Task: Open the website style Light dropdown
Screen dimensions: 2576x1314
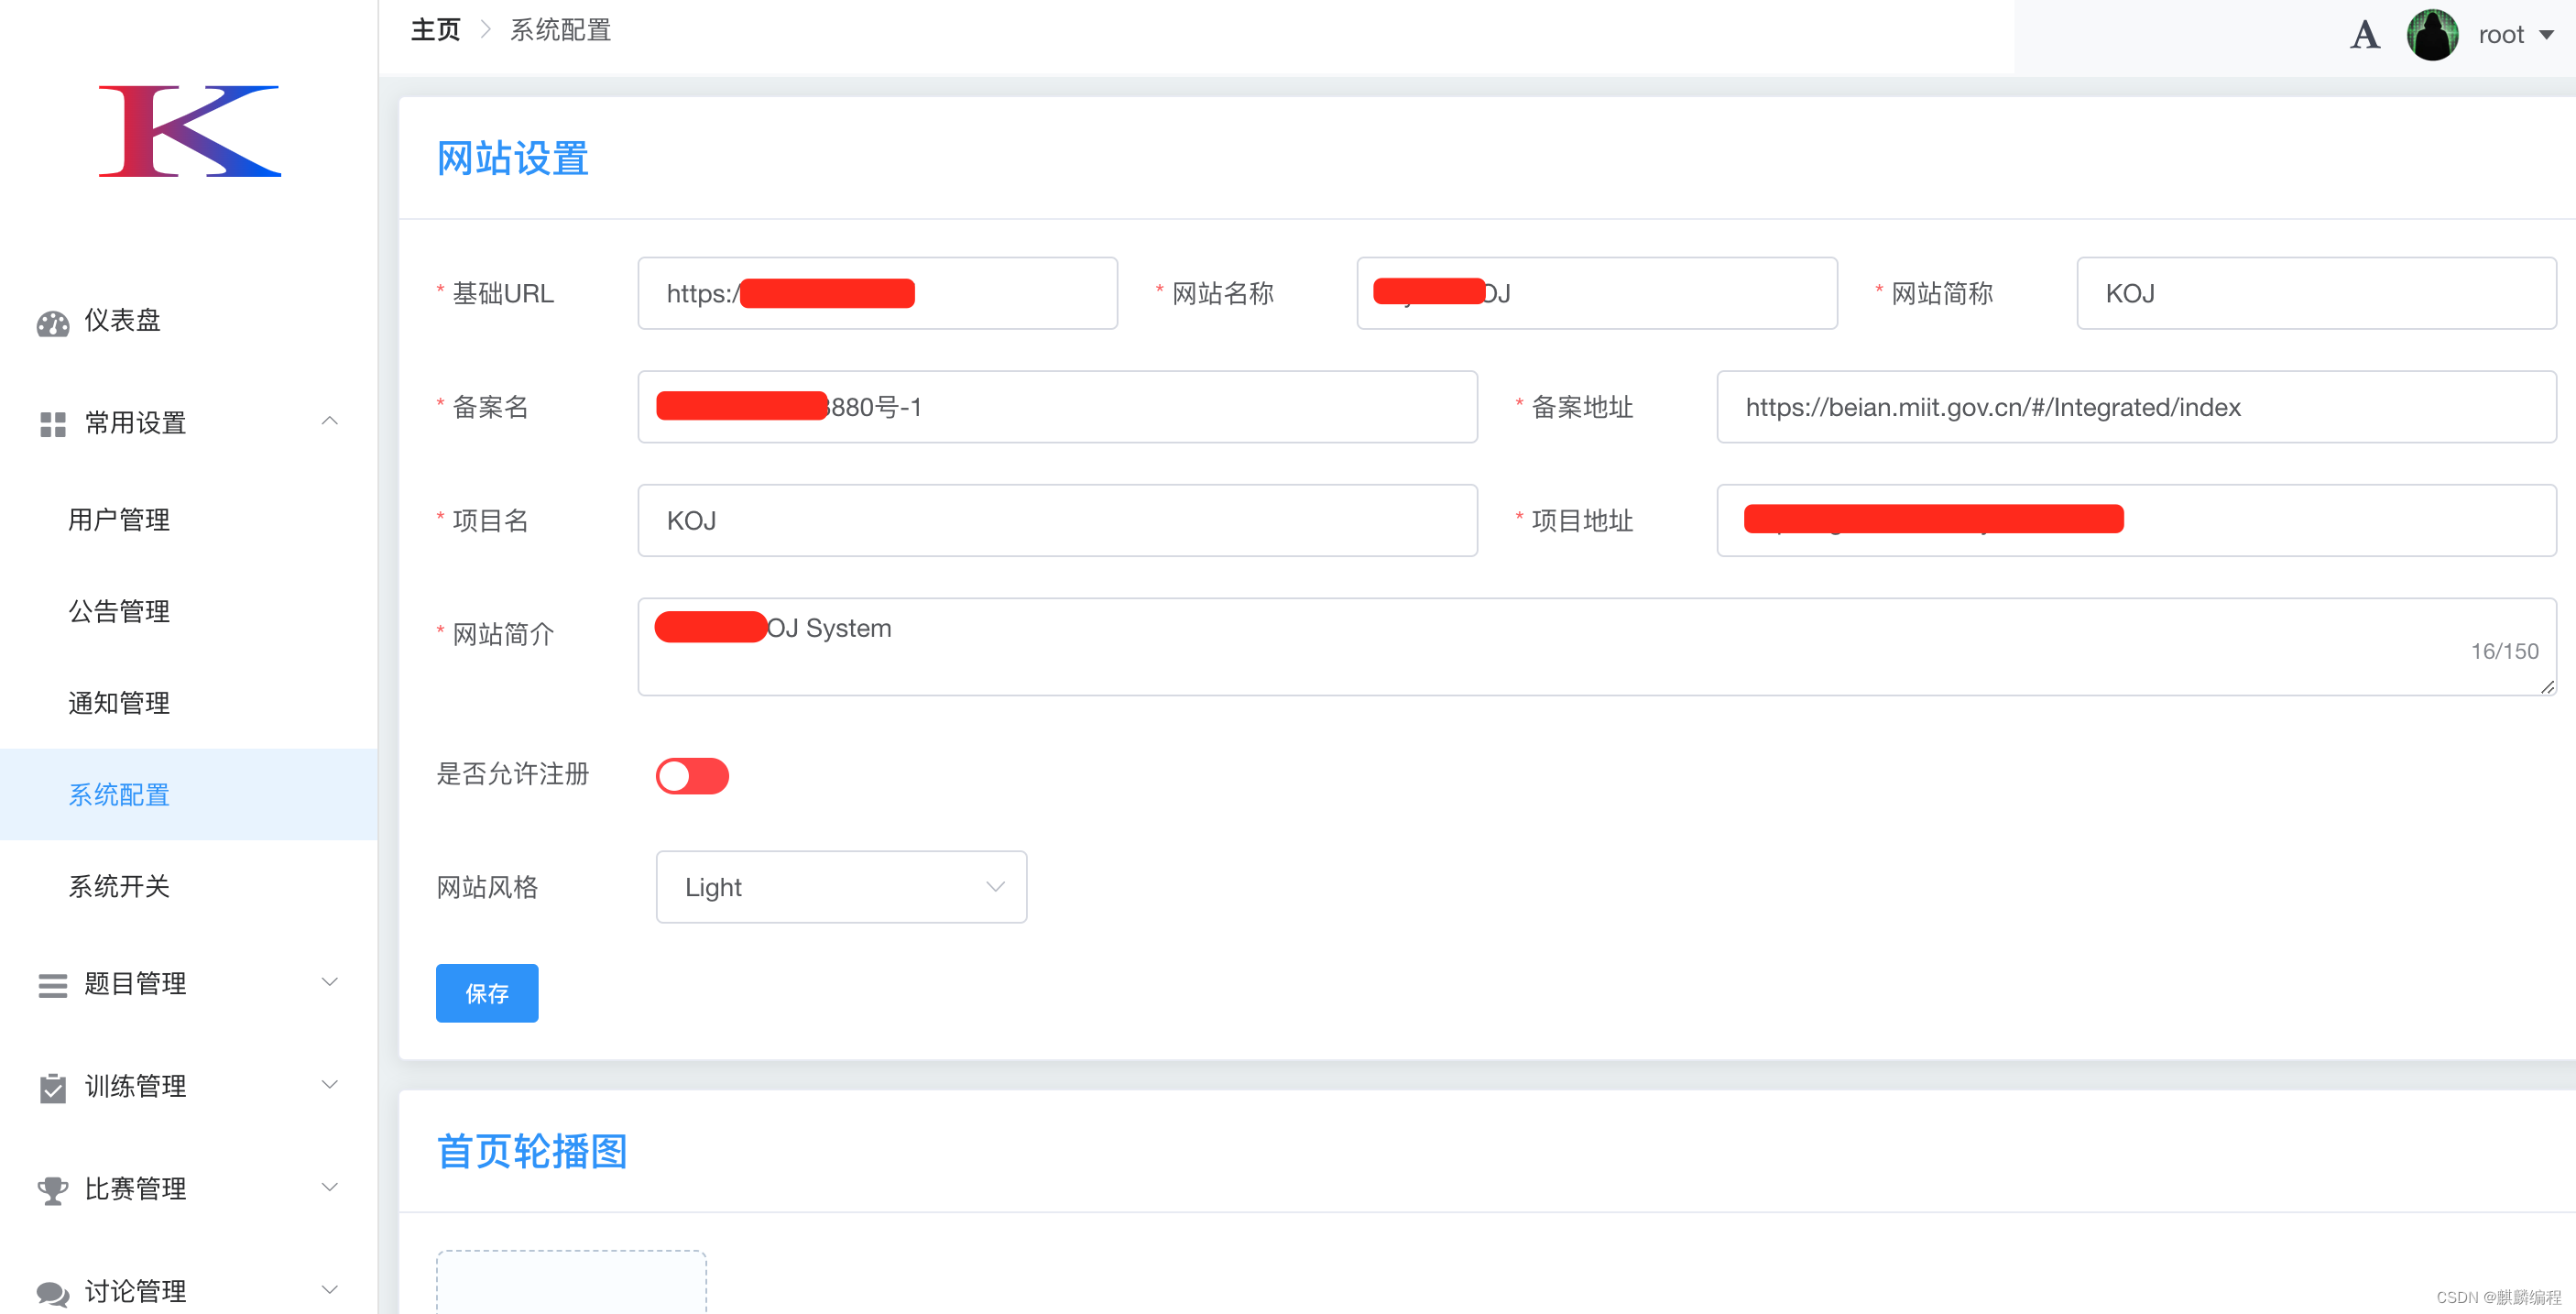Action: coord(841,887)
